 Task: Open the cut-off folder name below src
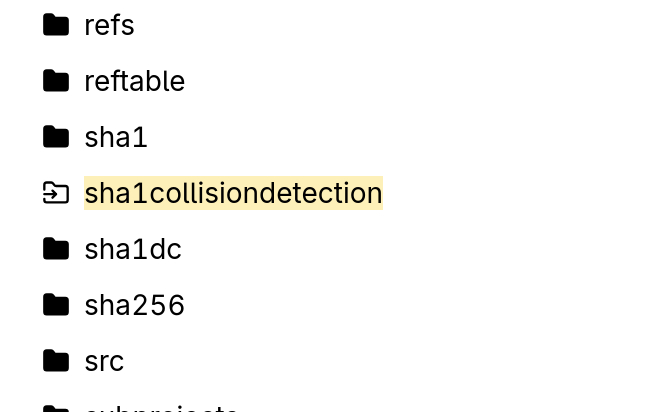point(160,408)
